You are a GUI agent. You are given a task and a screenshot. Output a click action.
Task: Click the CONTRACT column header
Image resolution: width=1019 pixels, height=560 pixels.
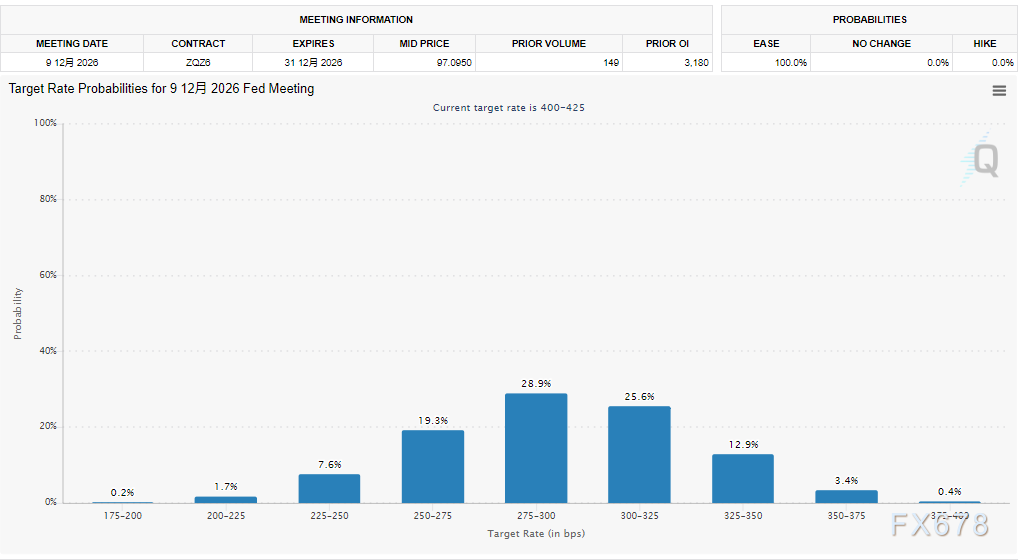(x=198, y=44)
